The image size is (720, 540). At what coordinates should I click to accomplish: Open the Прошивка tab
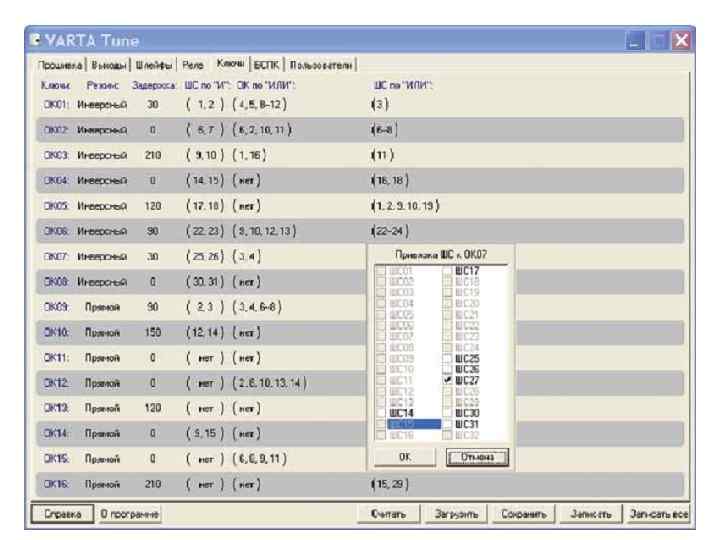pyautogui.click(x=60, y=65)
